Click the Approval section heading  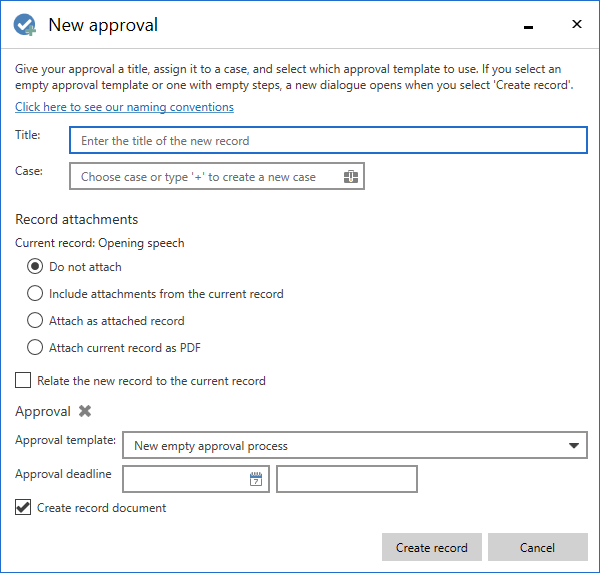click(43, 411)
